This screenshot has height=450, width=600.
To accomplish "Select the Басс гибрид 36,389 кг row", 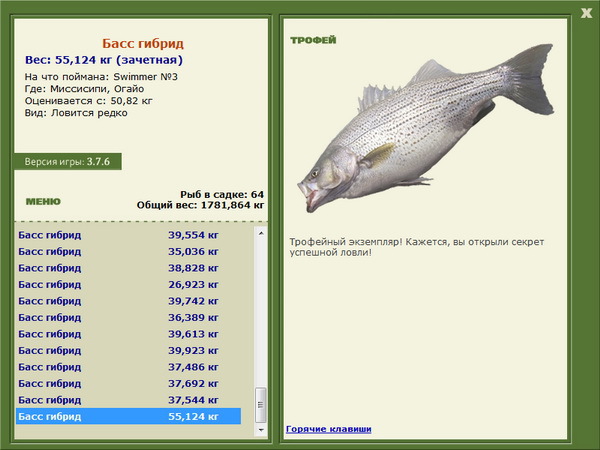I will pyautogui.click(x=128, y=317).
